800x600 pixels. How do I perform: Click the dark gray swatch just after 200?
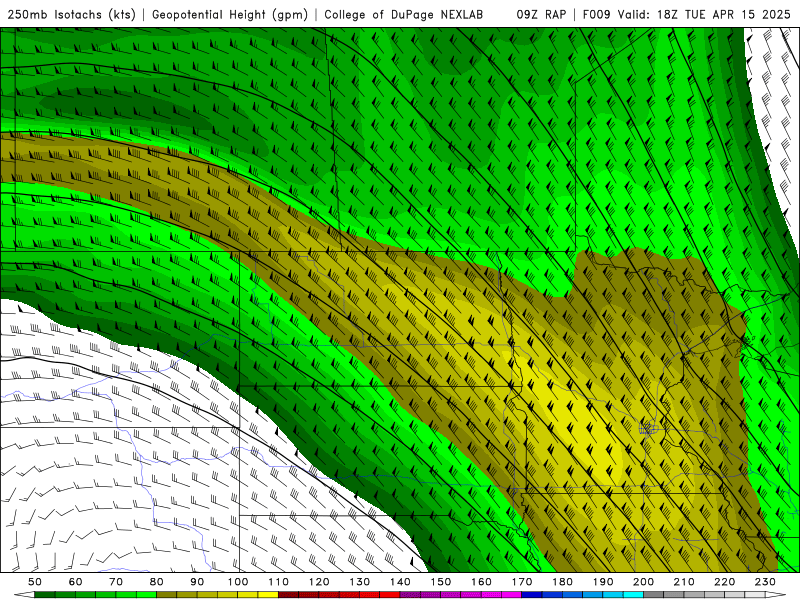pyautogui.click(x=654, y=595)
